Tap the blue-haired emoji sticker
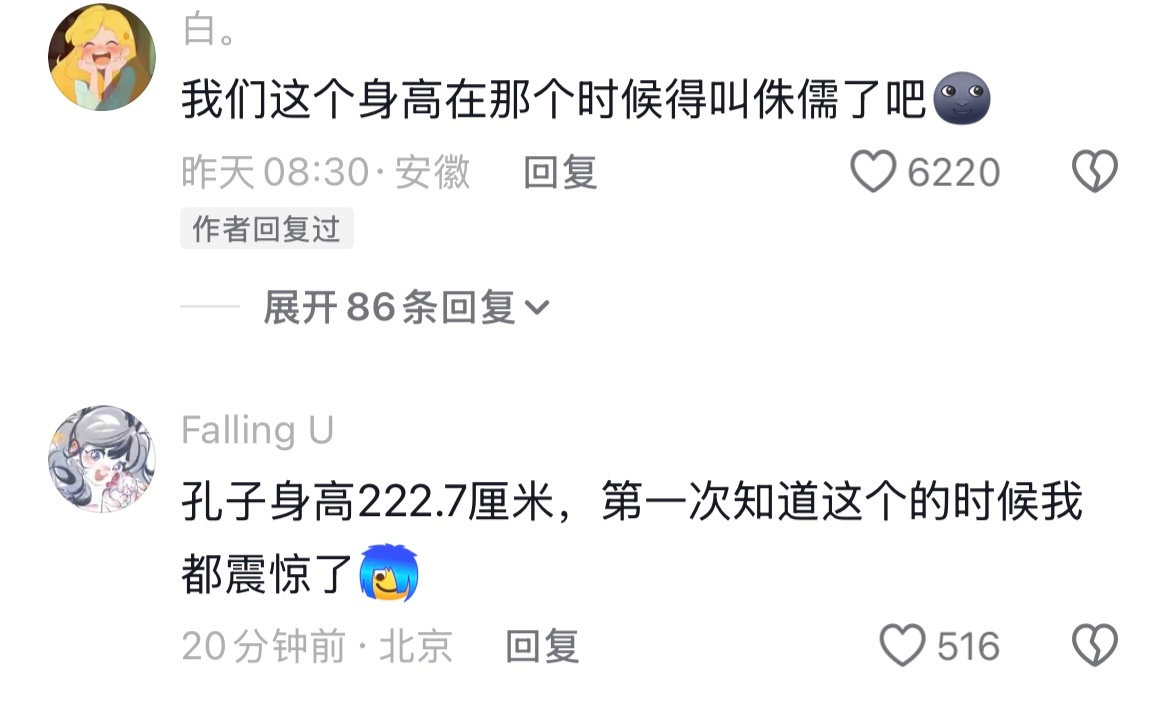1170x704 pixels. coord(389,573)
